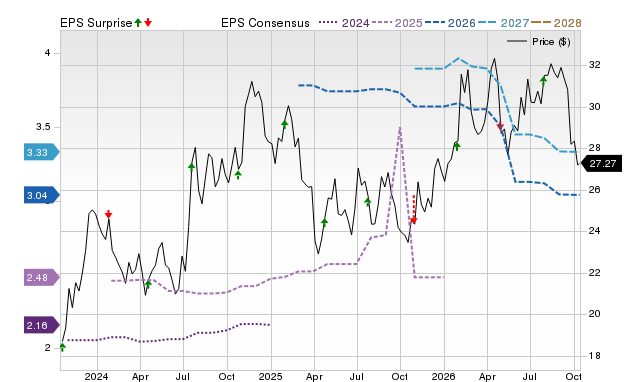Click the 2026 EPS consensus legend entry
Screen dimensions: 640x382
[450, 23]
